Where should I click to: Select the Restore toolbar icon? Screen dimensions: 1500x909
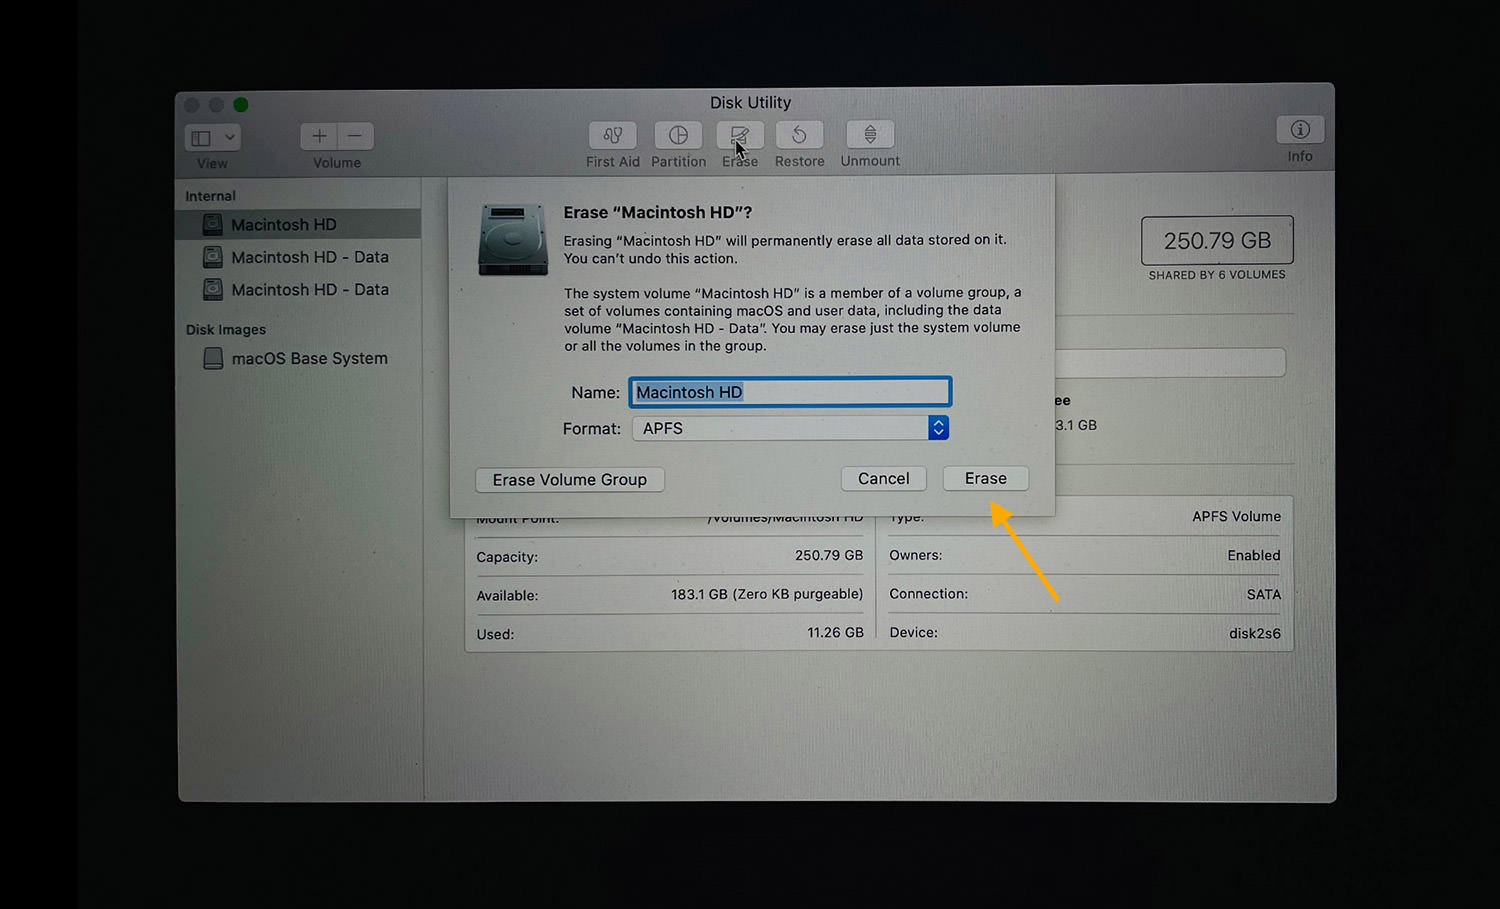coord(799,135)
